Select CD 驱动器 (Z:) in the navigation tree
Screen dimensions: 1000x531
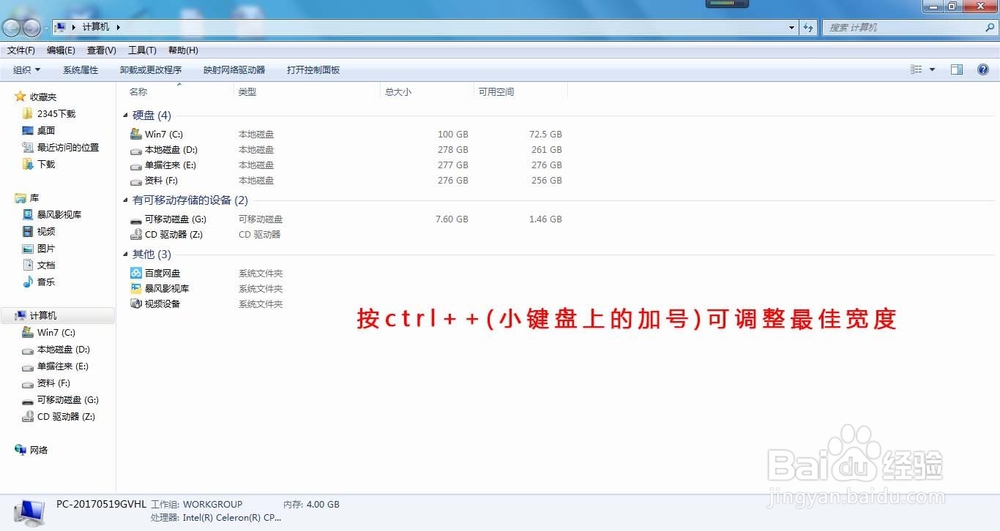click(x=66, y=416)
